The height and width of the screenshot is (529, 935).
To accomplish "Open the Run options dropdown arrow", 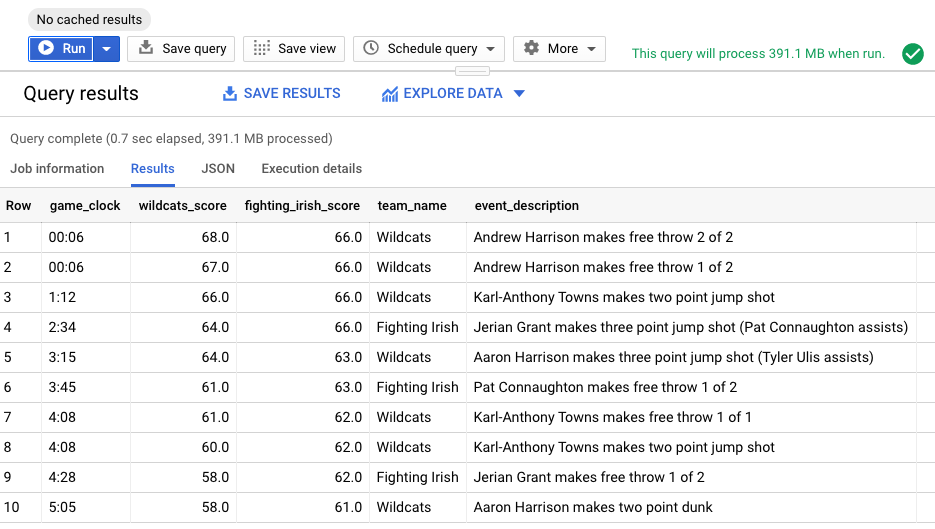I will point(107,49).
